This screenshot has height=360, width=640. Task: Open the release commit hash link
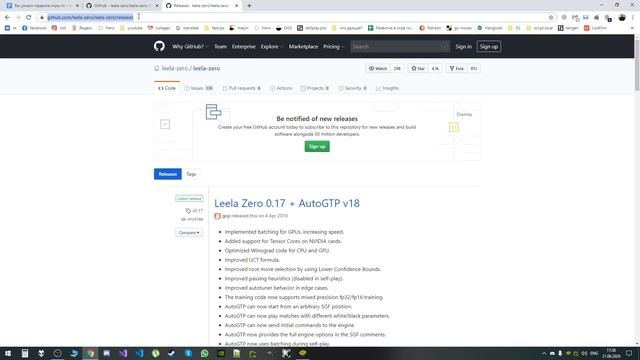coord(192,219)
